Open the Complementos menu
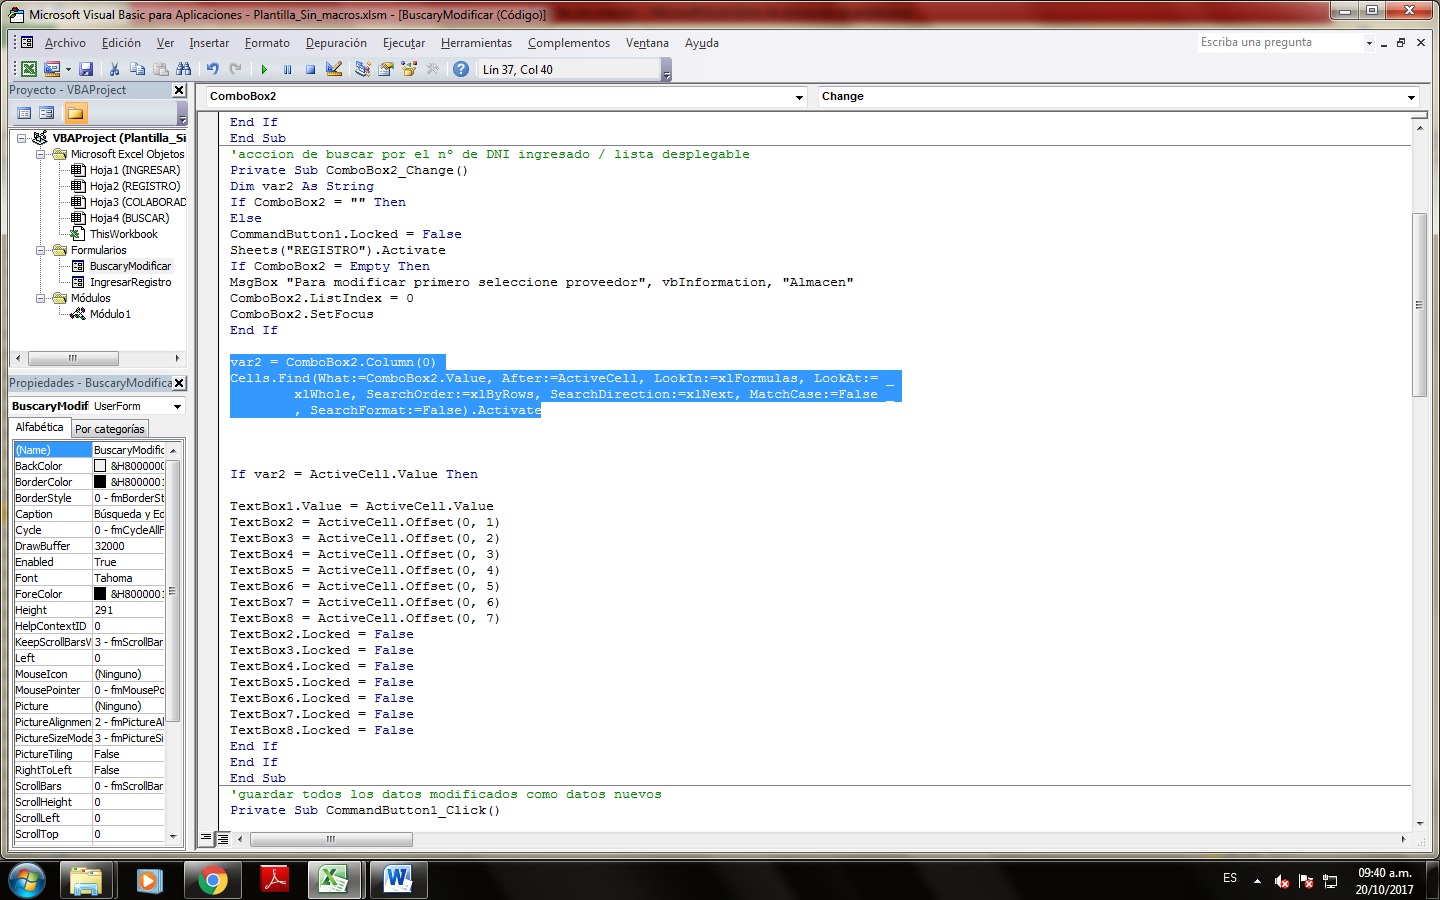This screenshot has height=900, width=1440. tap(569, 43)
